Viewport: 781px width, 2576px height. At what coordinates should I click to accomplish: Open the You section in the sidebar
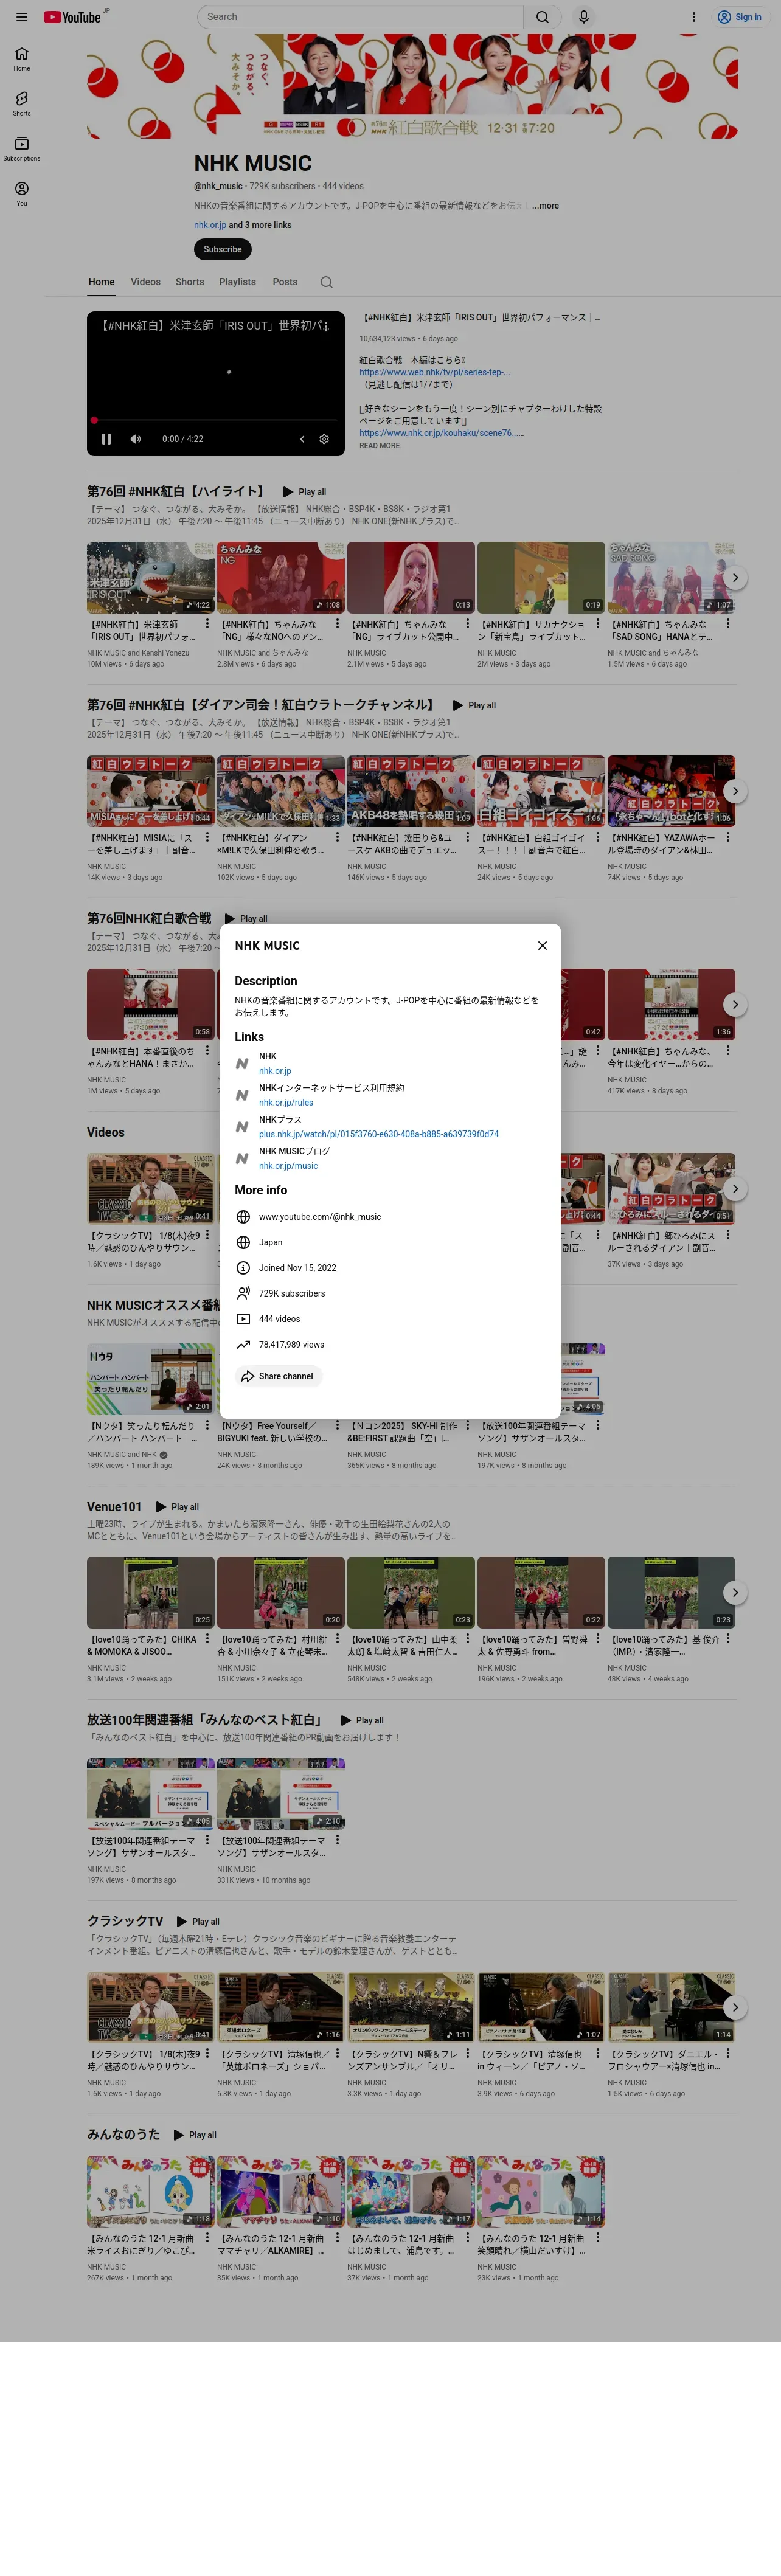(21, 194)
